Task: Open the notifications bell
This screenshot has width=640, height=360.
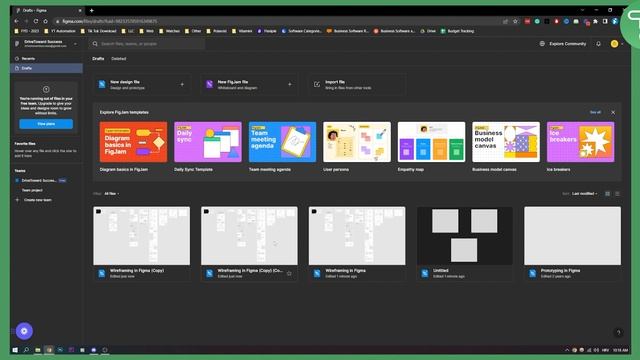Action: [x=598, y=44]
